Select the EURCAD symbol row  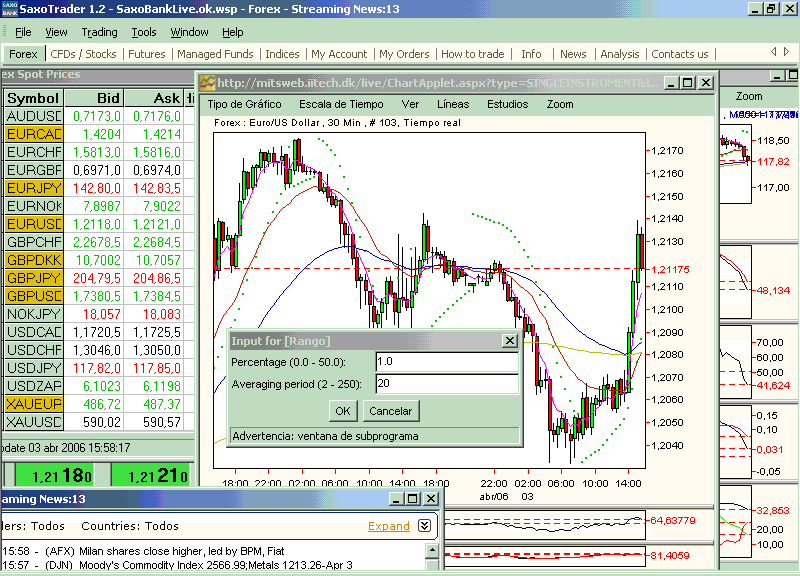click(34, 134)
